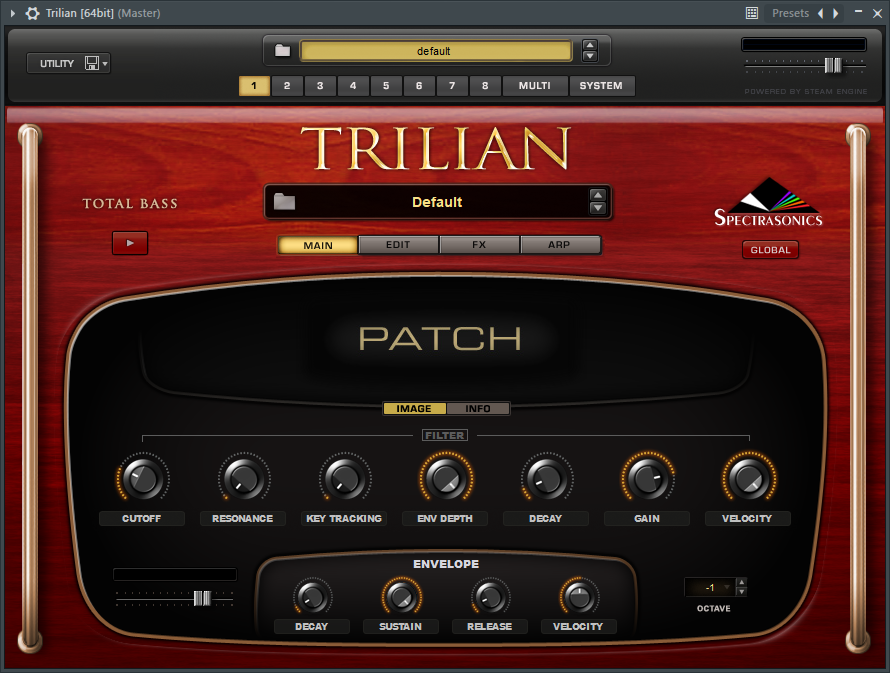890x673 pixels.
Task: Click the Spectrasonics logo
Action: 768,203
